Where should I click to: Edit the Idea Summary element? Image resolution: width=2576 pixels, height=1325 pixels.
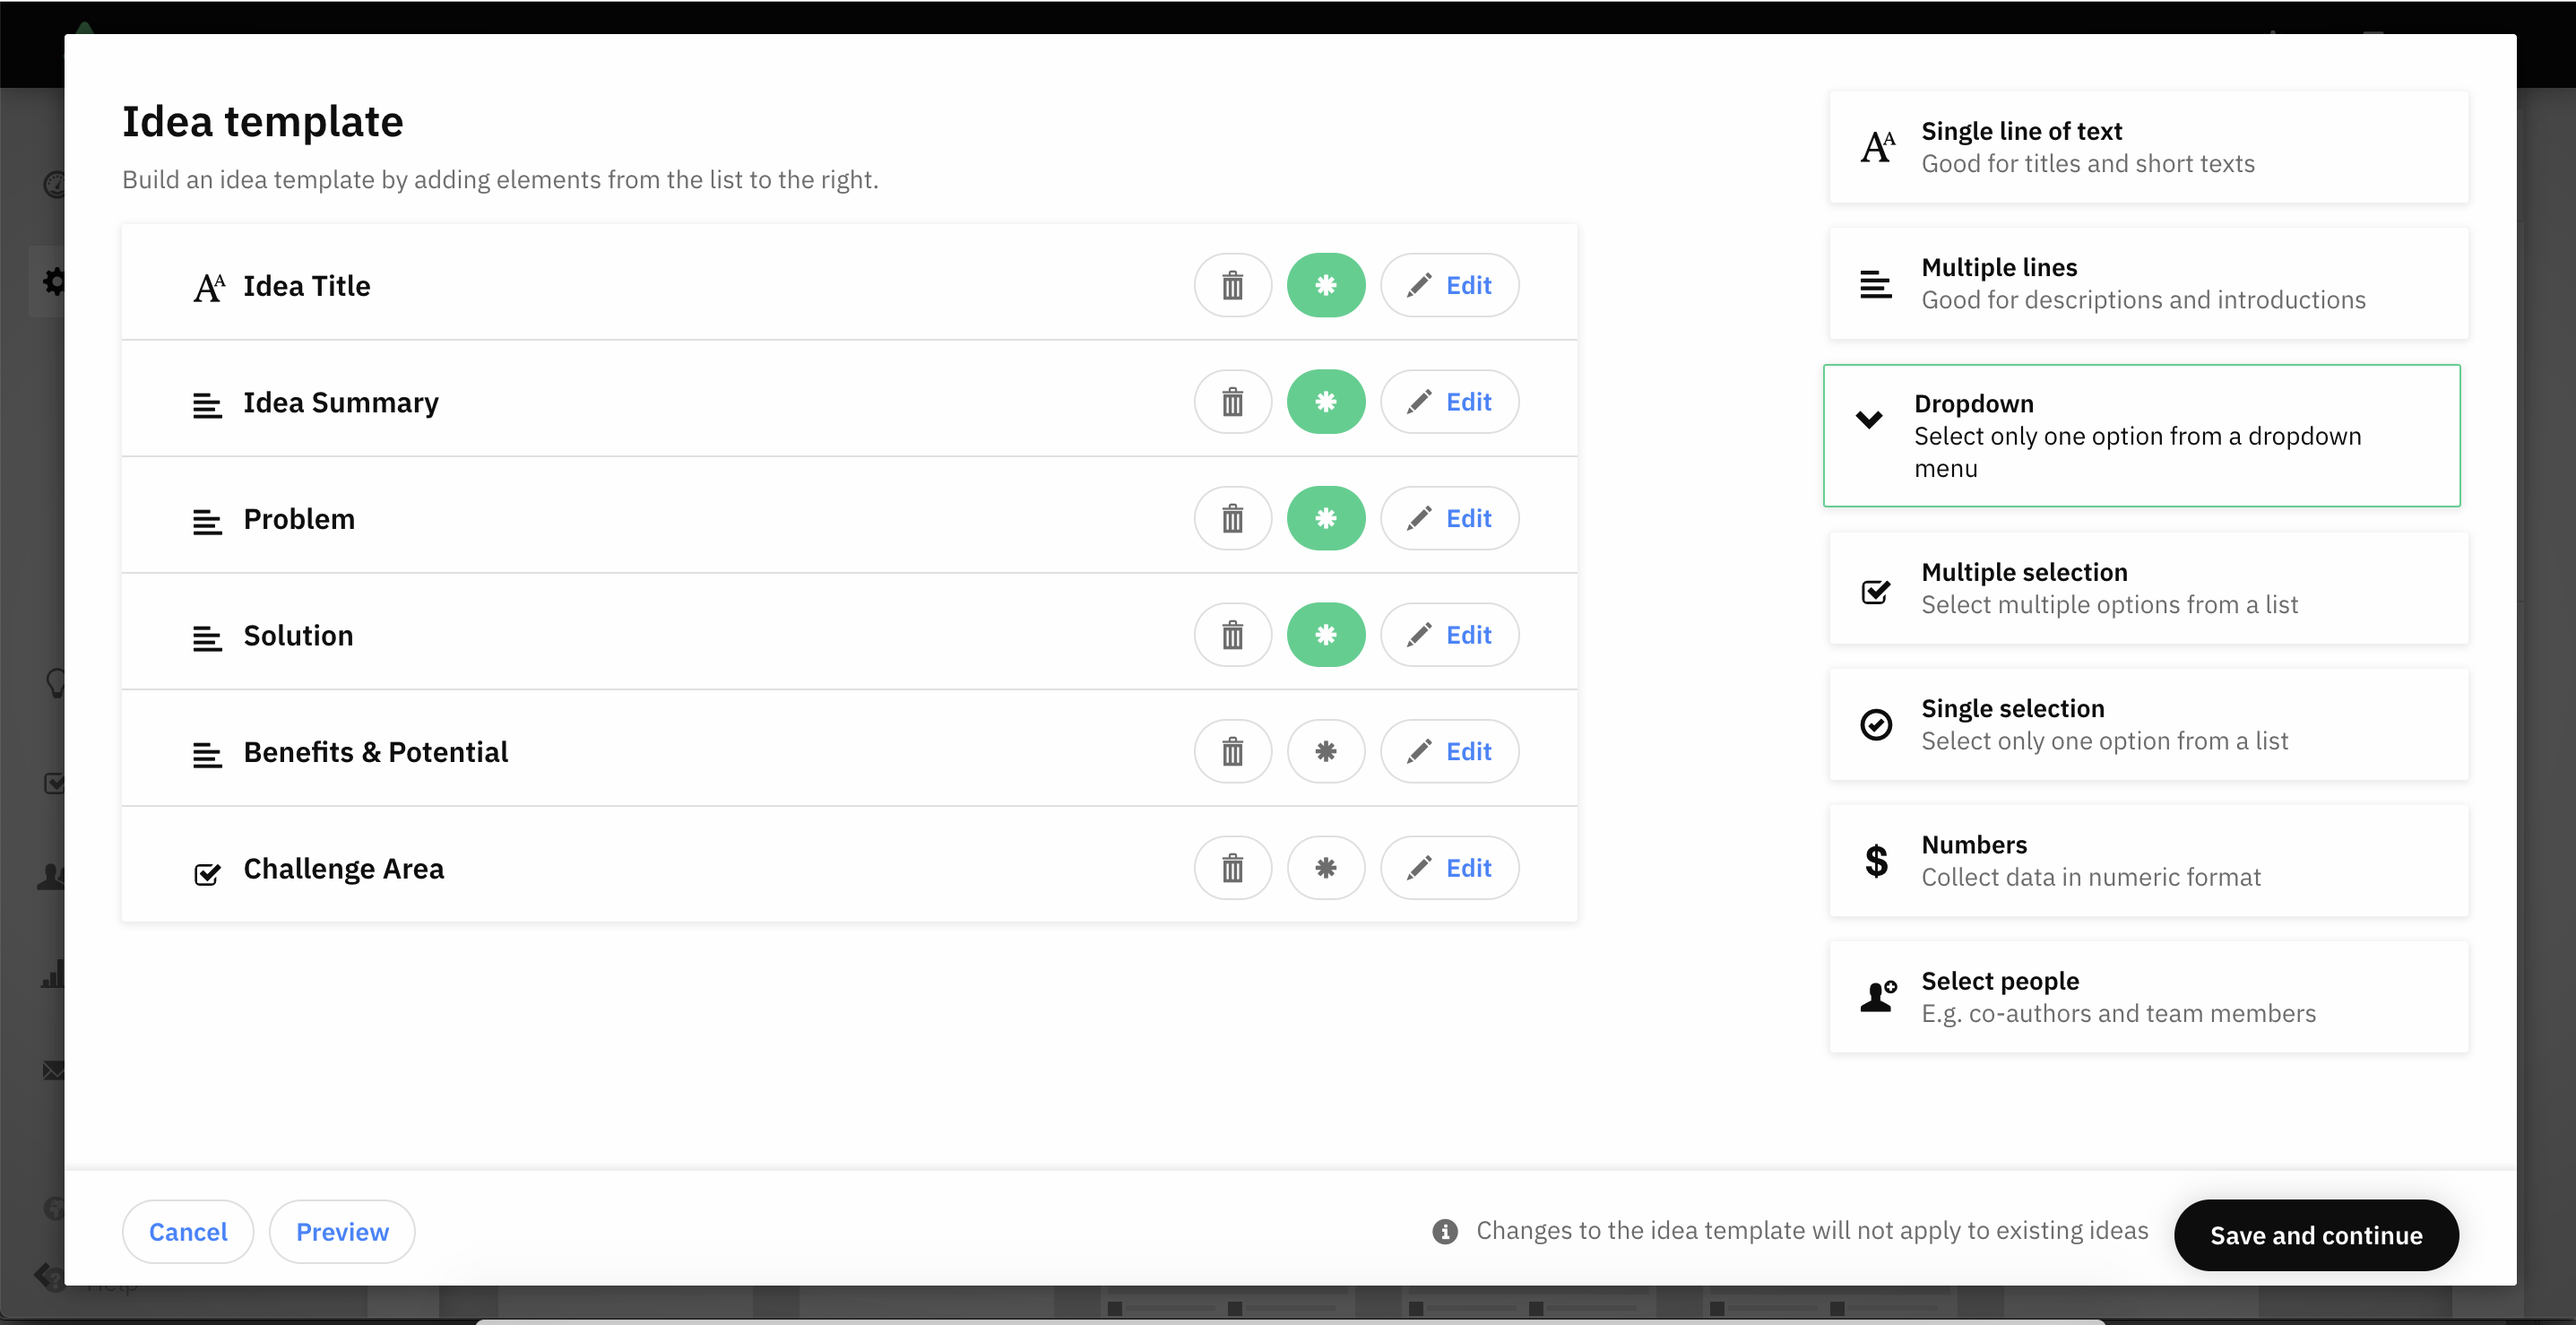(x=1449, y=402)
